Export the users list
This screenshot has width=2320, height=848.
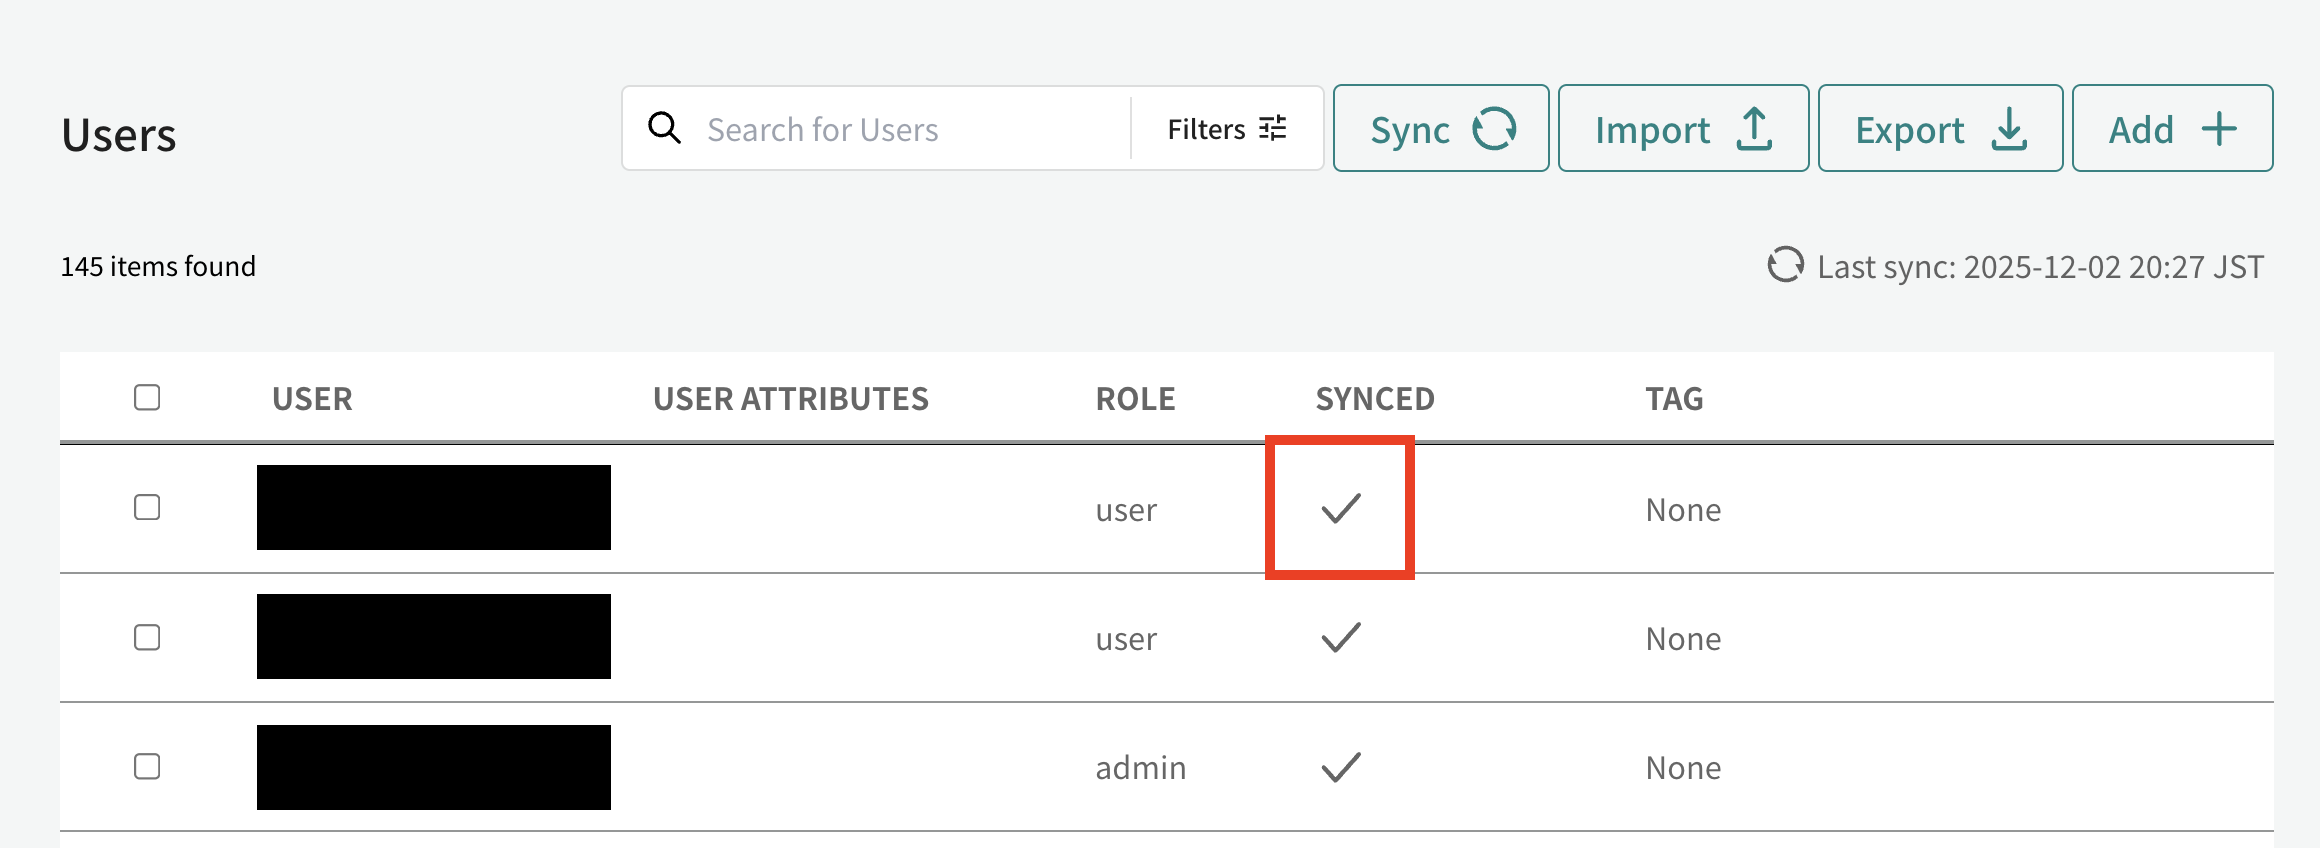1940,129
